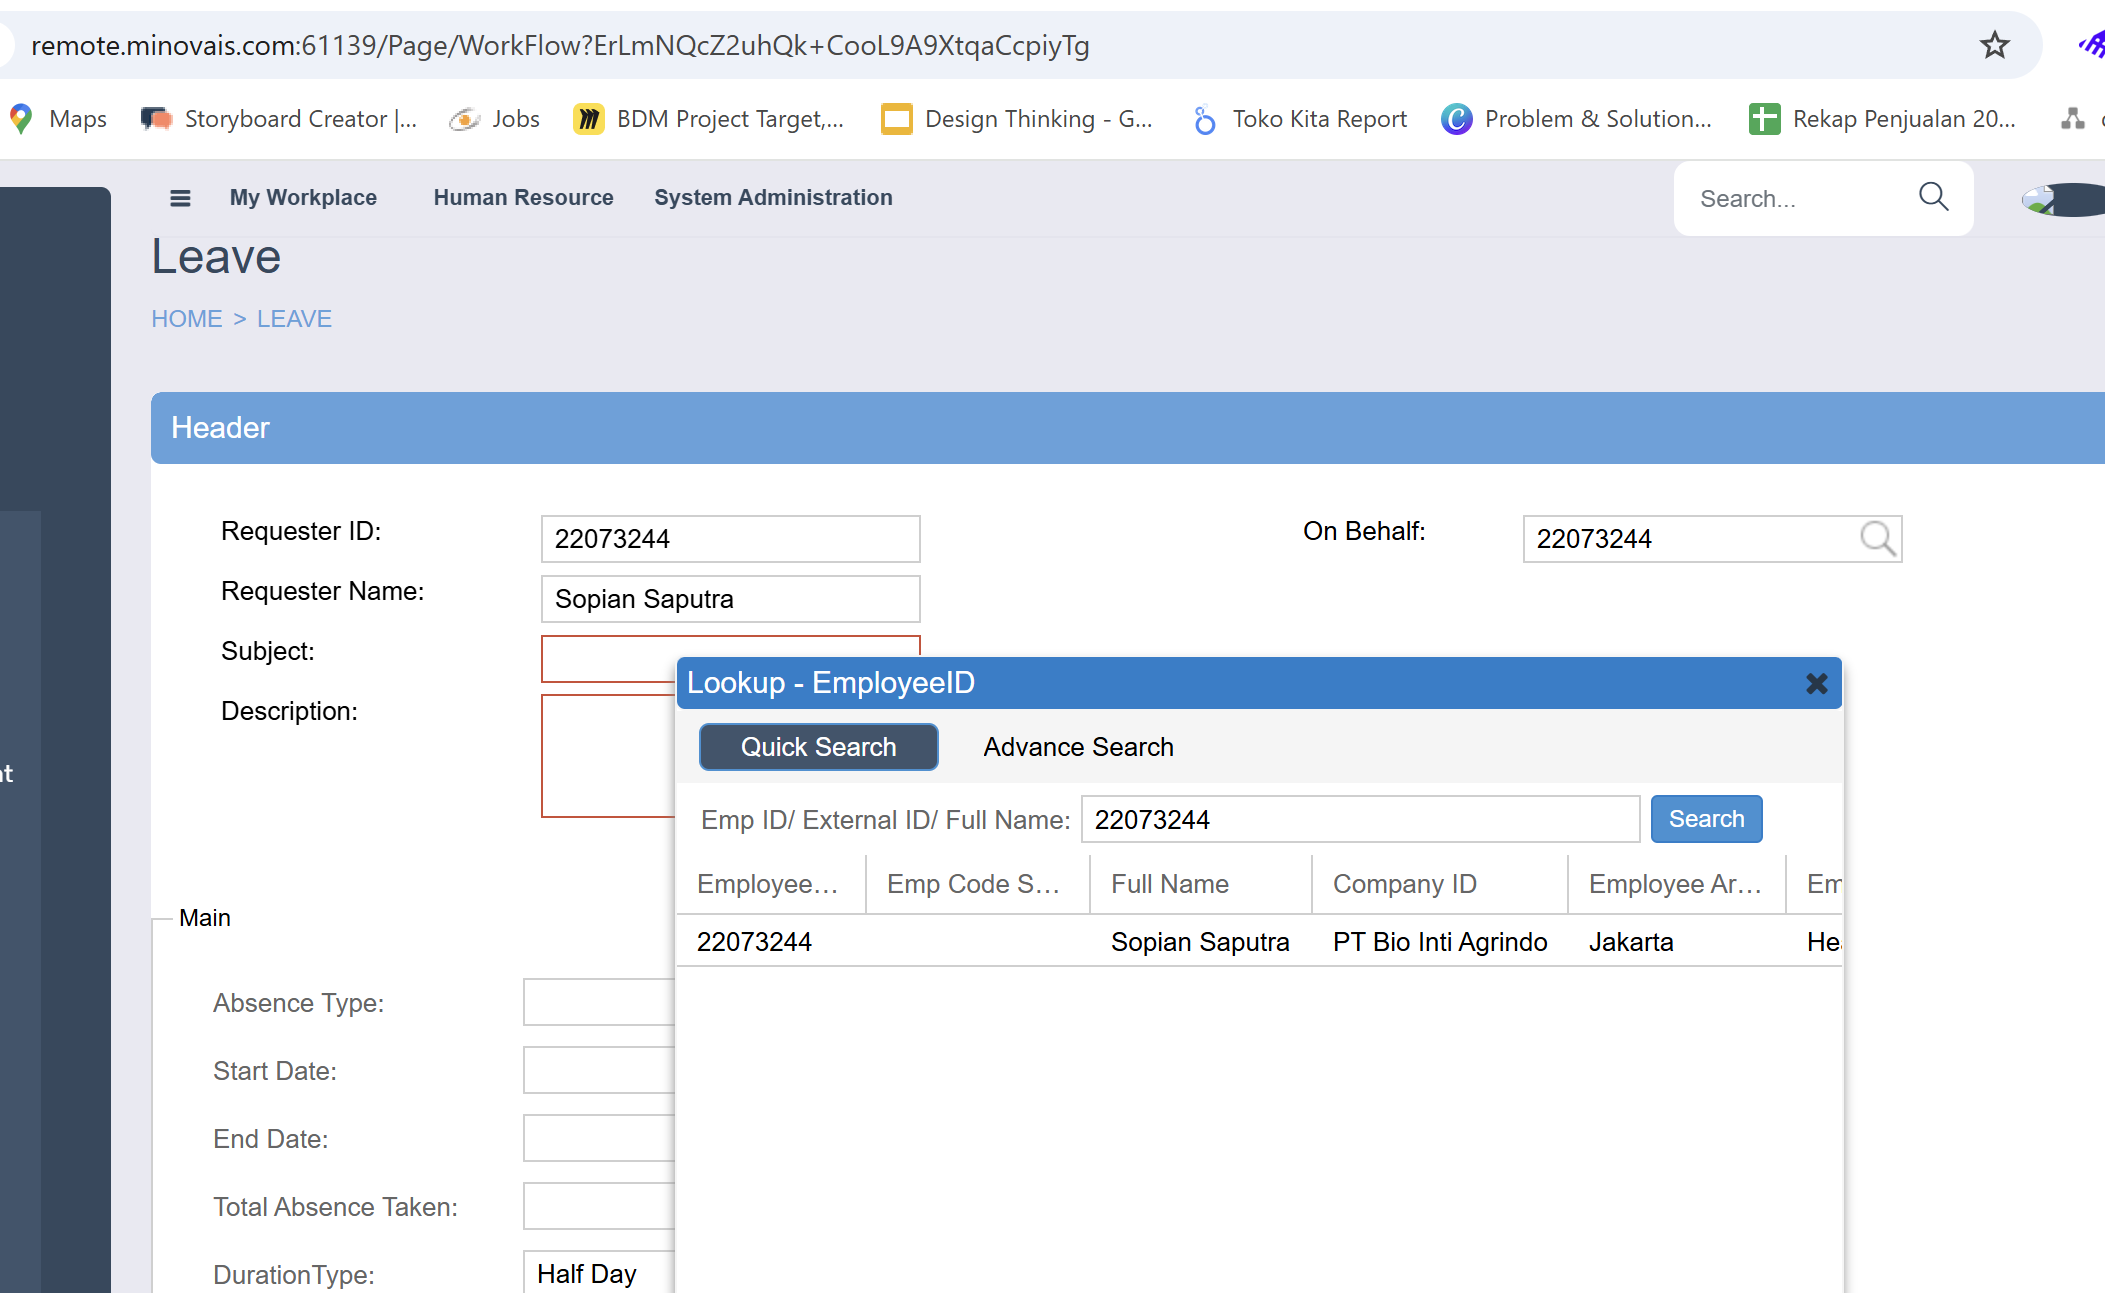Open Rekap Penjualan bookmark
This screenshot has height=1293, width=2105.
[x=1883, y=119]
